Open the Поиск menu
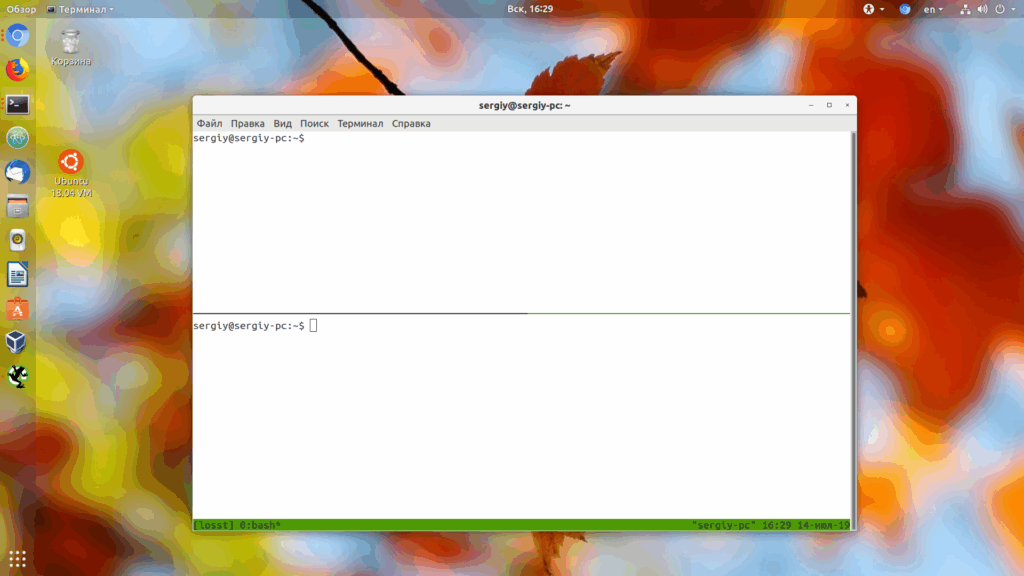 [314, 123]
